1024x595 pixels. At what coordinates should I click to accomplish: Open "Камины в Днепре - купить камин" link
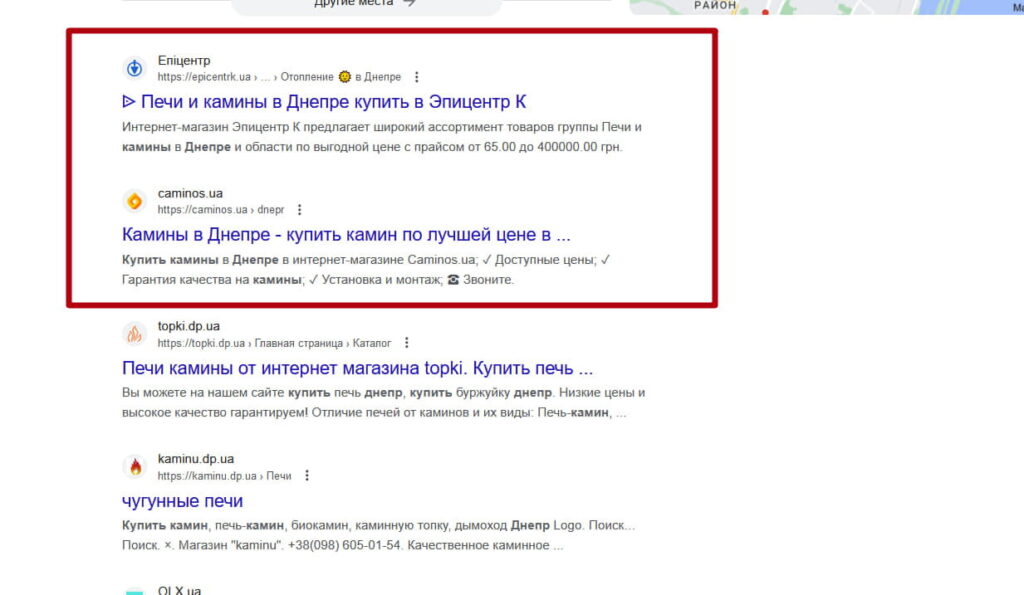point(346,234)
